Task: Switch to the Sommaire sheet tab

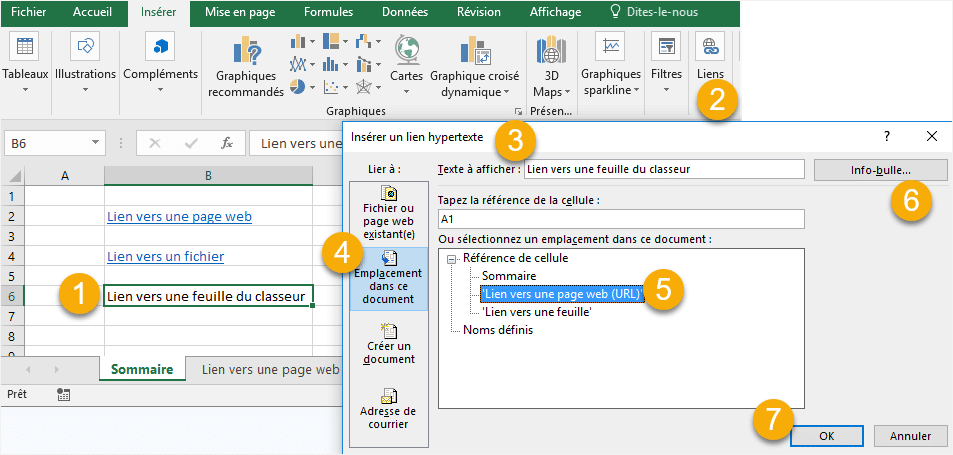Action: pos(141,369)
